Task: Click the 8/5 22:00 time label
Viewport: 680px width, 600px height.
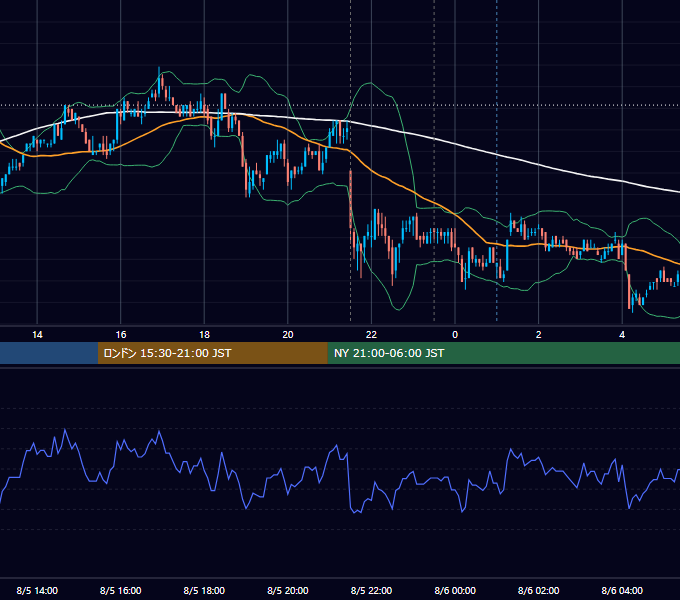Action: tap(371, 590)
